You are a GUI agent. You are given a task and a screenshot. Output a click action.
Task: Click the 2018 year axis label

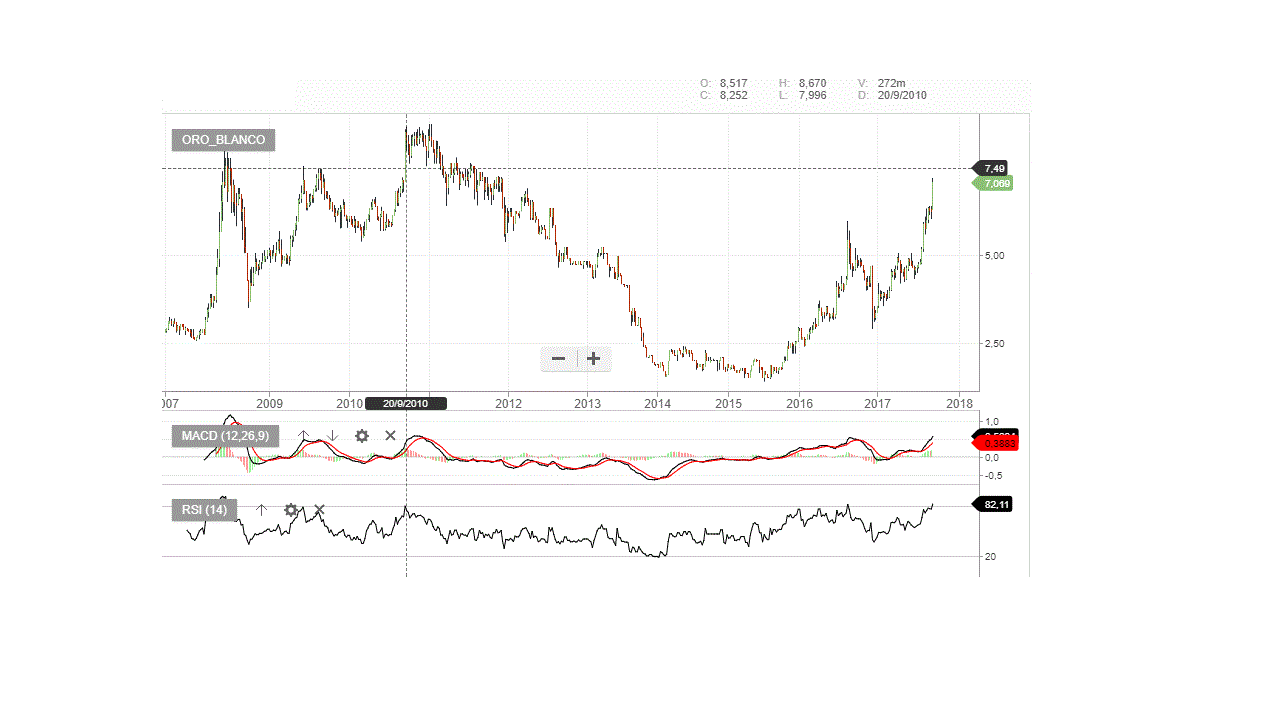[x=959, y=404]
